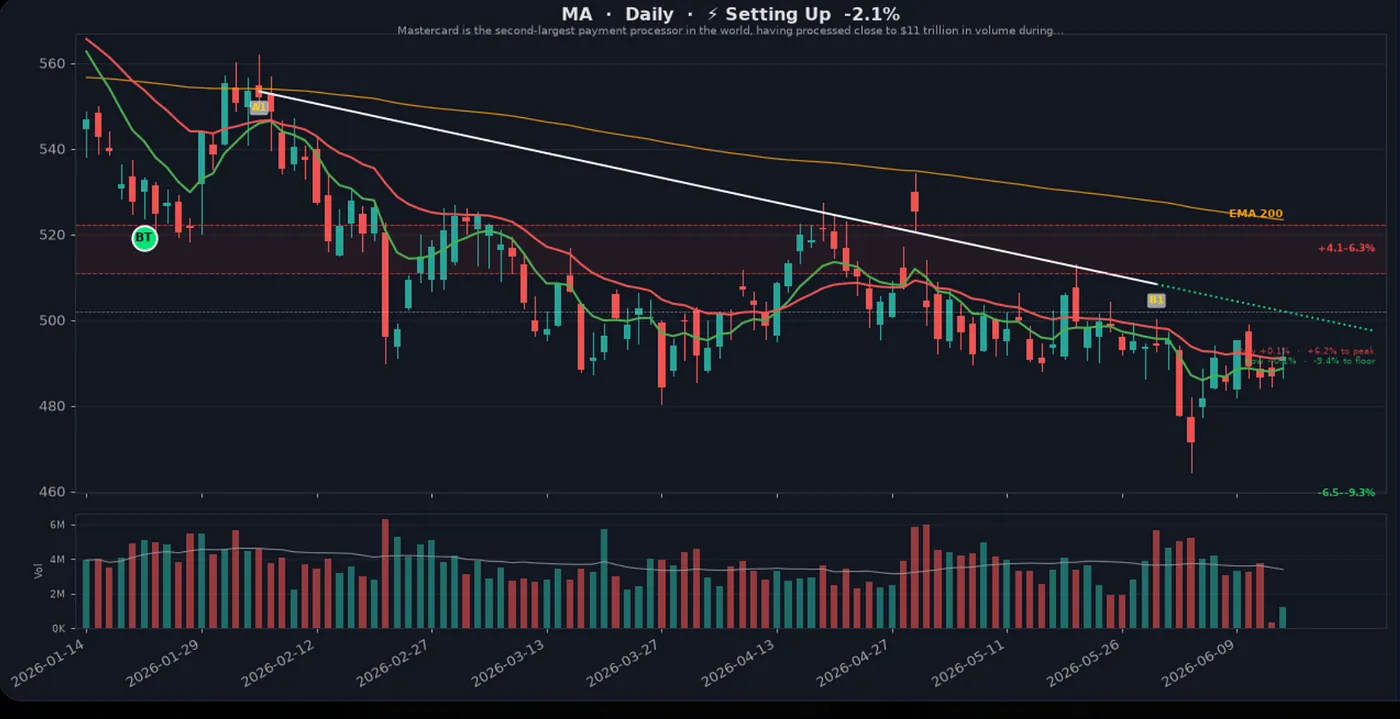Viewport: 1400px width, 719px height.
Task: Click the green -6.5--9.3% zone label
Action: pyautogui.click(x=1346, y=492)
